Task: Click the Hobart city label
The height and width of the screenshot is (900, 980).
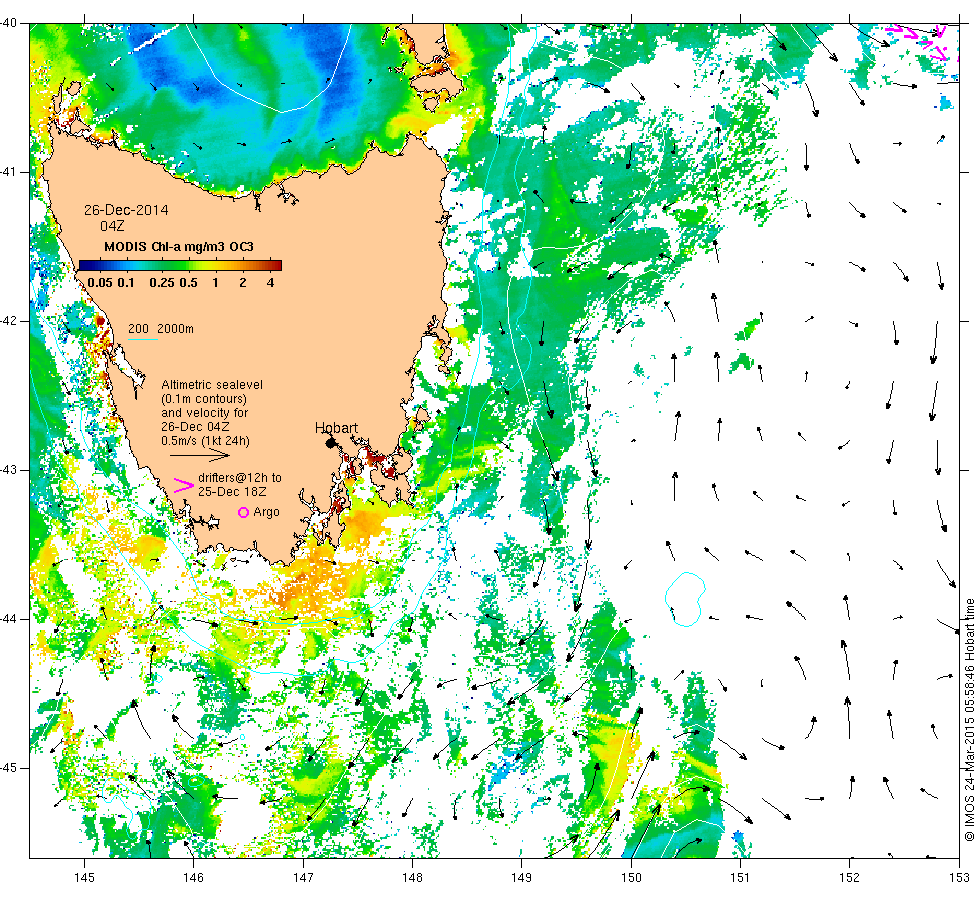Action: pyautogui.click(x=336, y=428)
